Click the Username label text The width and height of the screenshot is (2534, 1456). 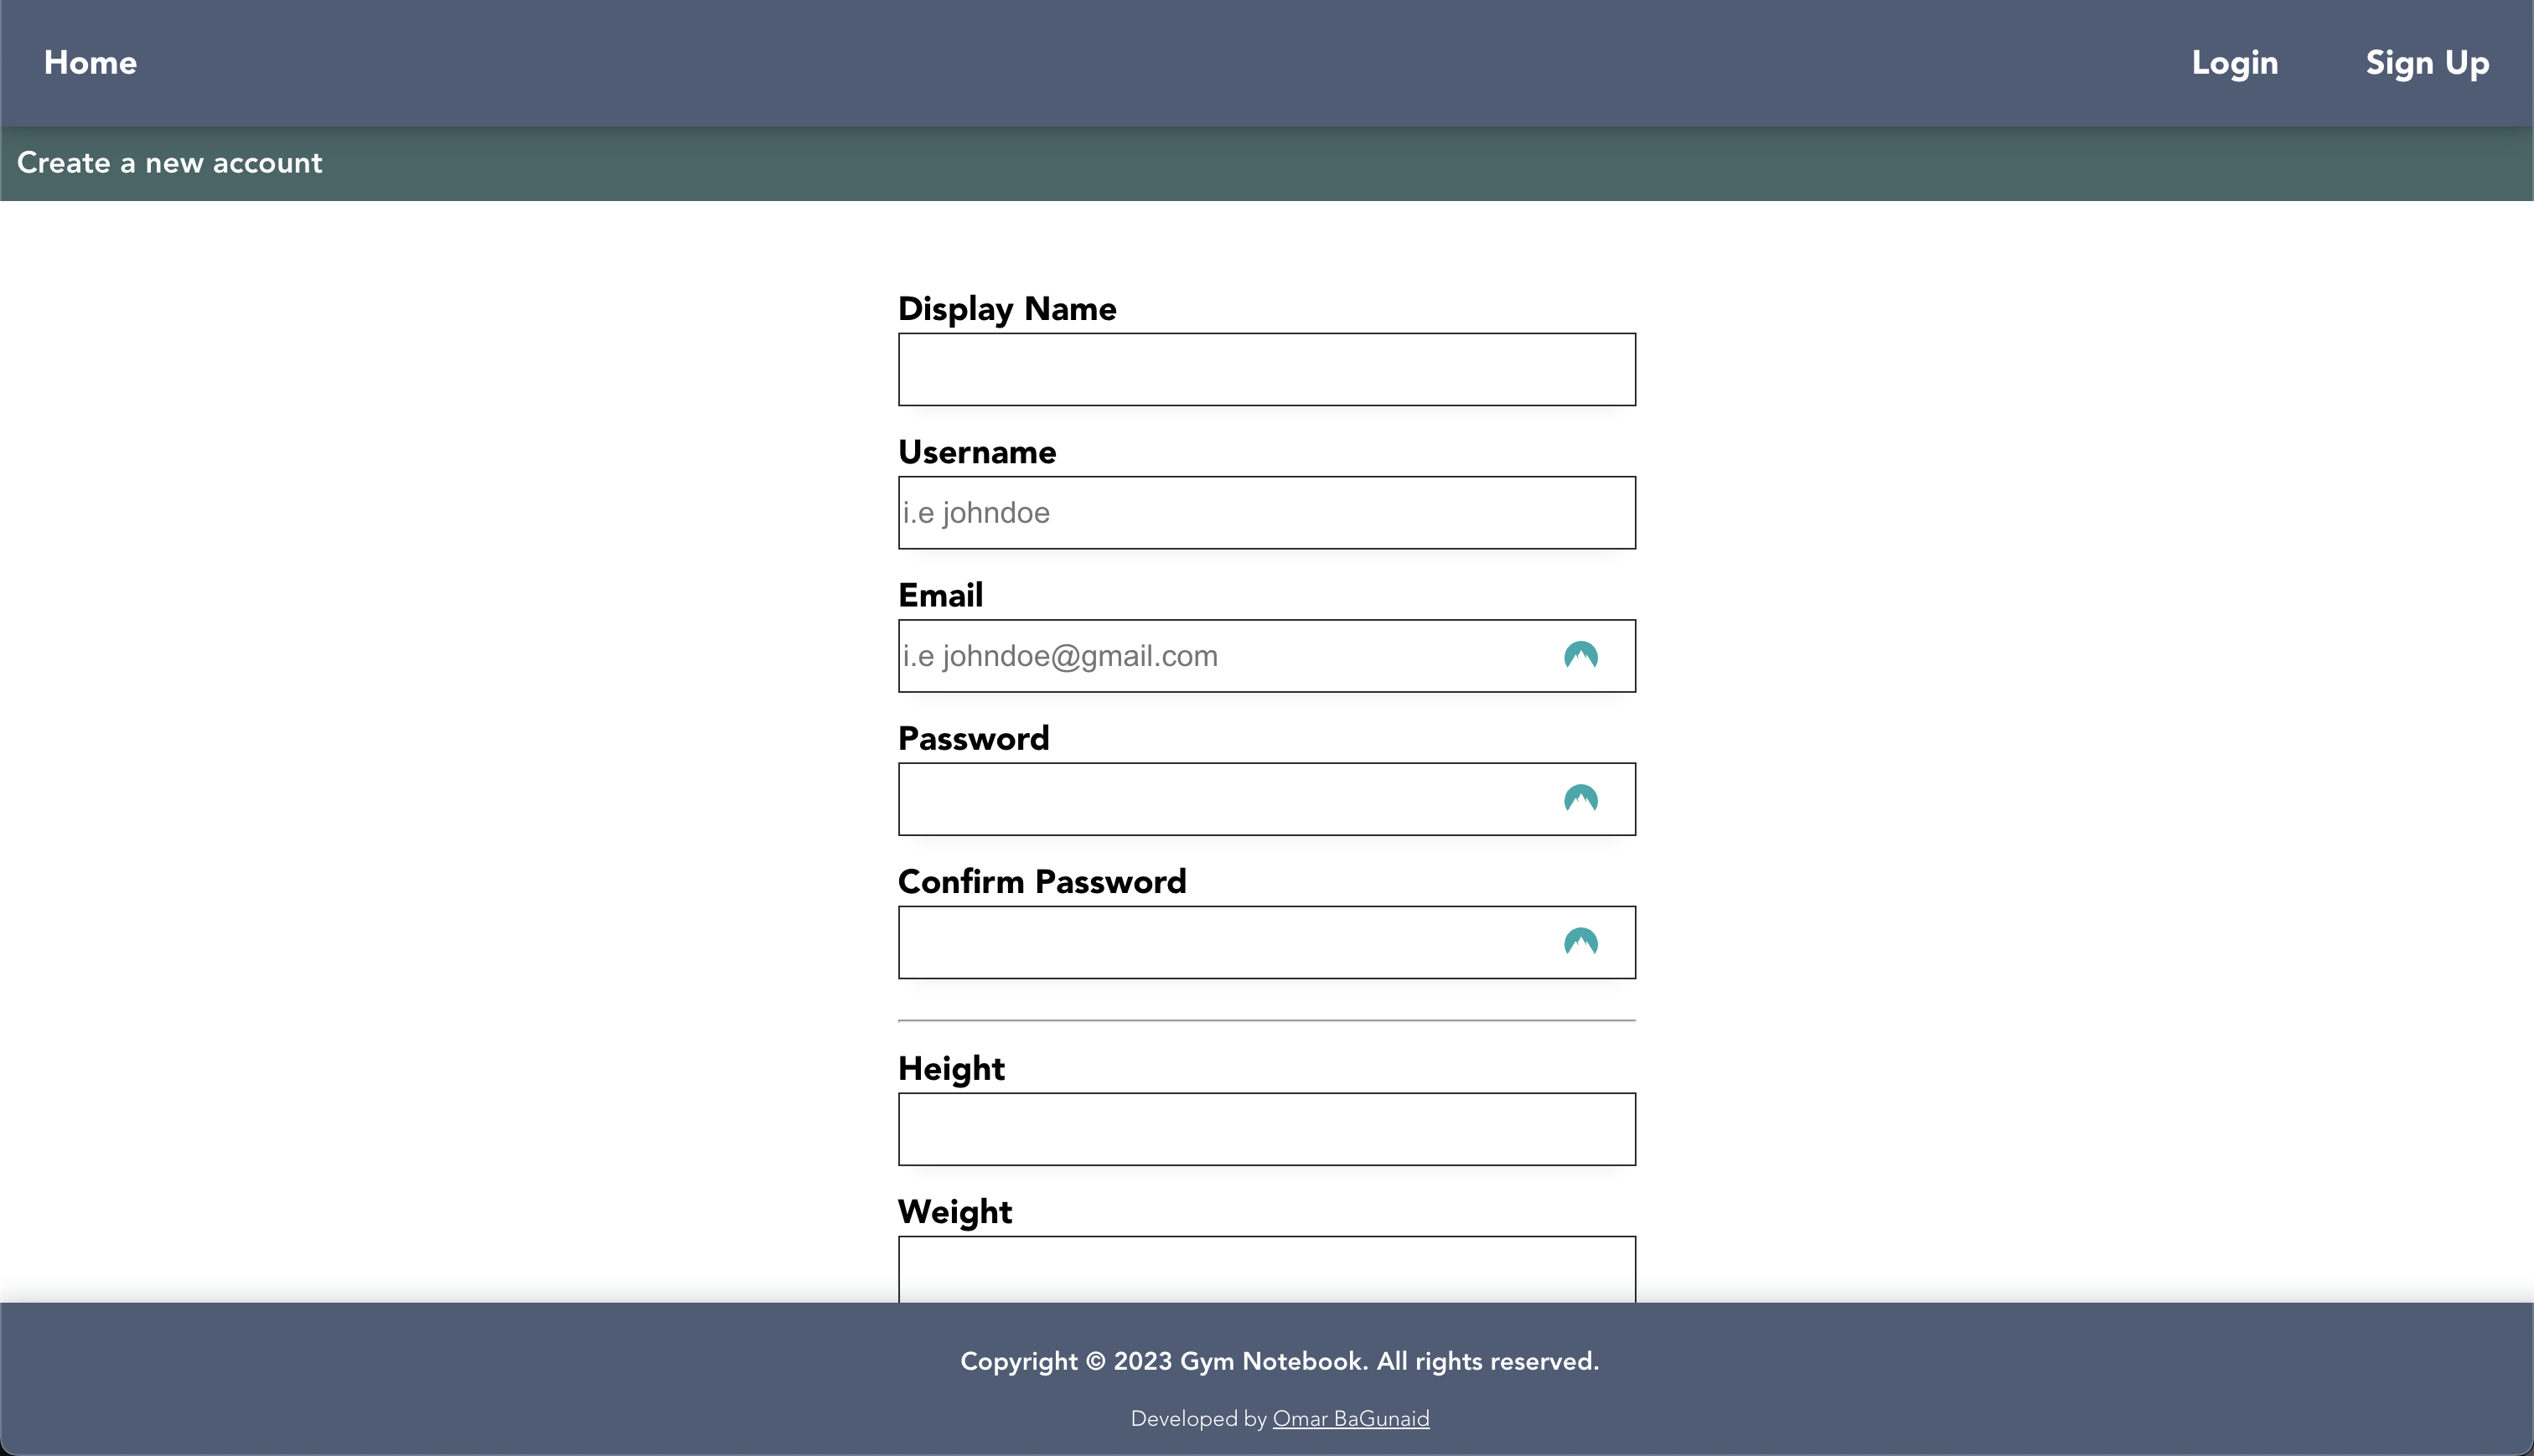(x=976, y=452)
